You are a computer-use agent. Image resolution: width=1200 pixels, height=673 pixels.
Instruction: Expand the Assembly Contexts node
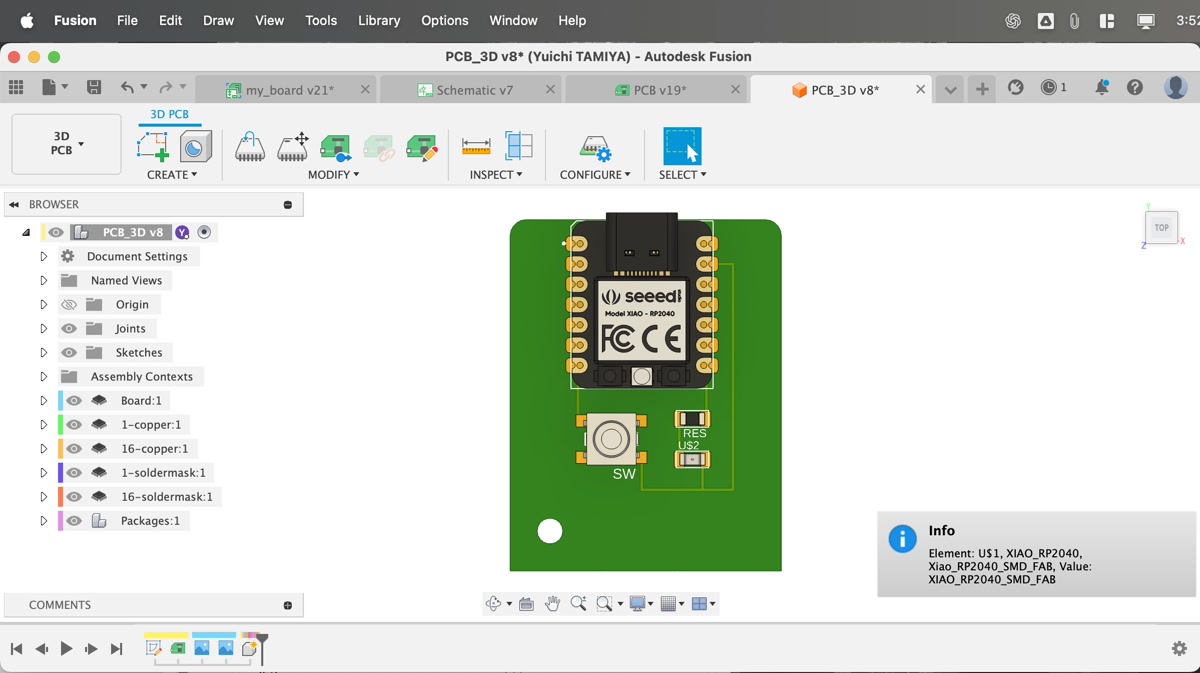pyautogui.click(x=43, y=376)
